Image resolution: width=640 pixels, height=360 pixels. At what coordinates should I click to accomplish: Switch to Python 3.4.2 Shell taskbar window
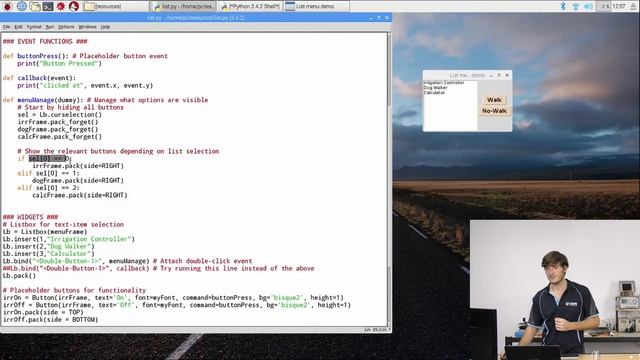(250, 6)
